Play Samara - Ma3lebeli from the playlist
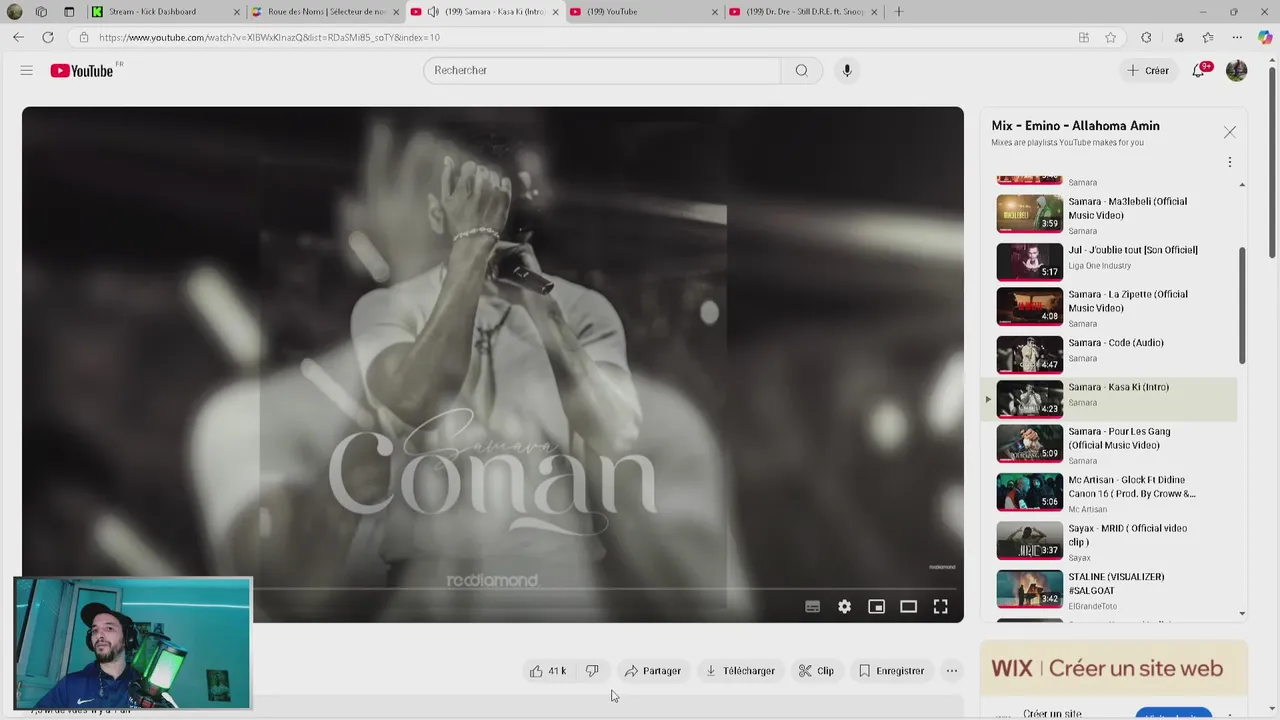Screen dimensions: 1280x720 (1110, 214)
